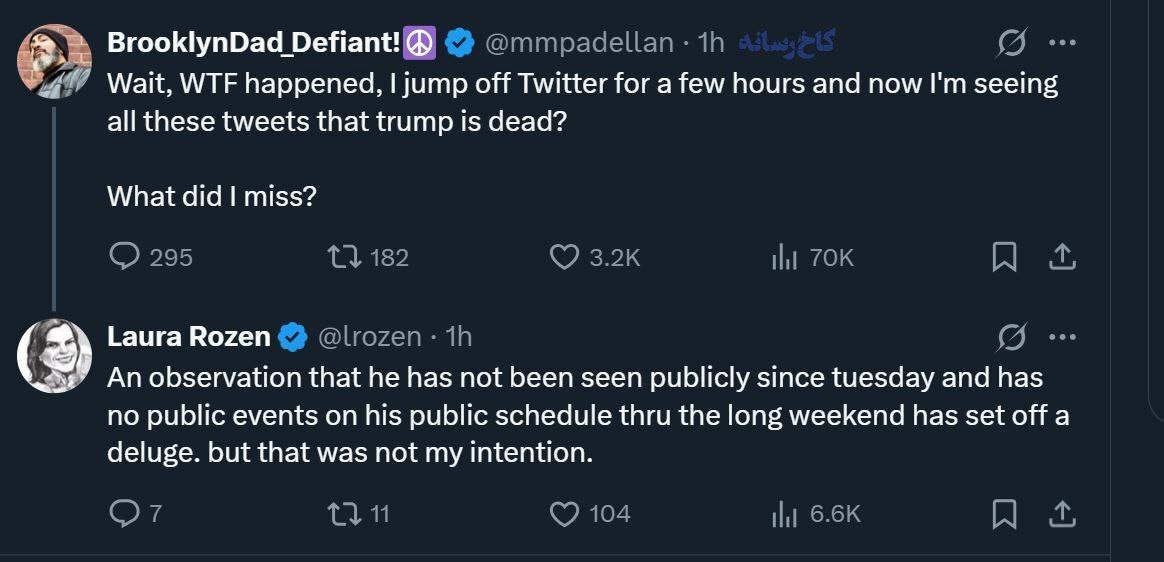
Task: Like Laura Rozen's reply
Action: pyautogui.click(x=565, y=514)
